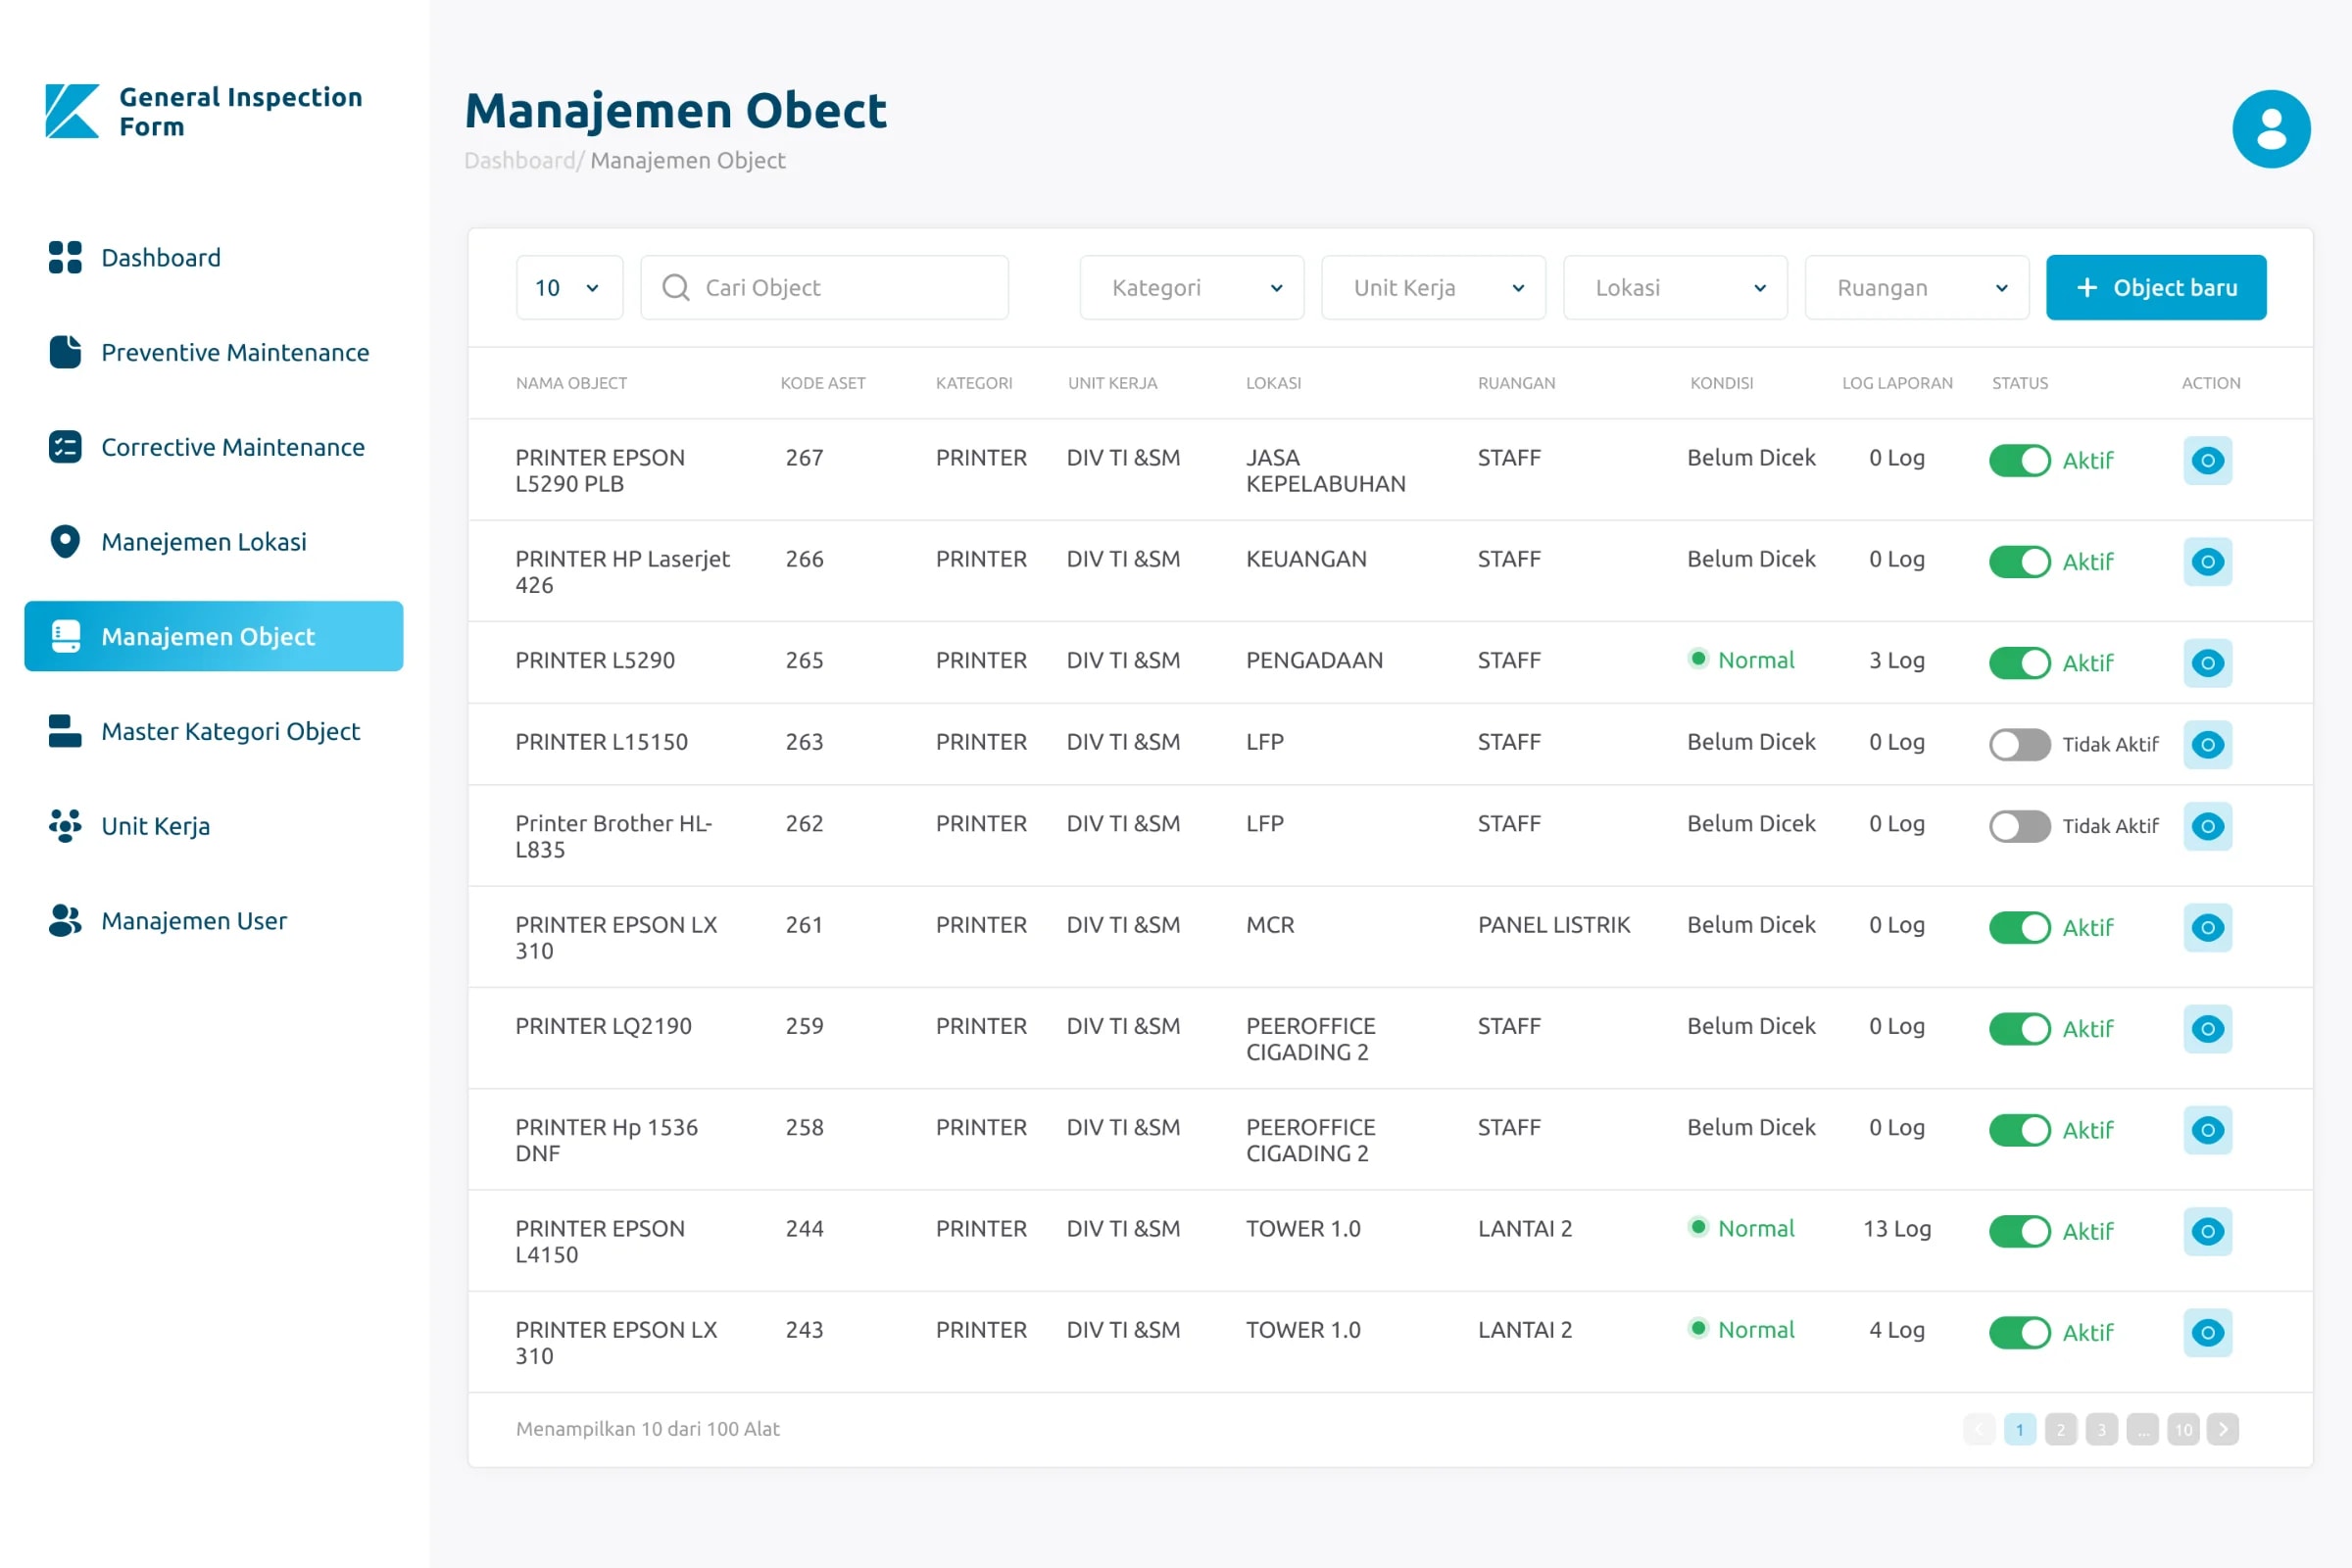Toggle status of PRINTER Hp 1536 DNF

tap(2019, 1130)
